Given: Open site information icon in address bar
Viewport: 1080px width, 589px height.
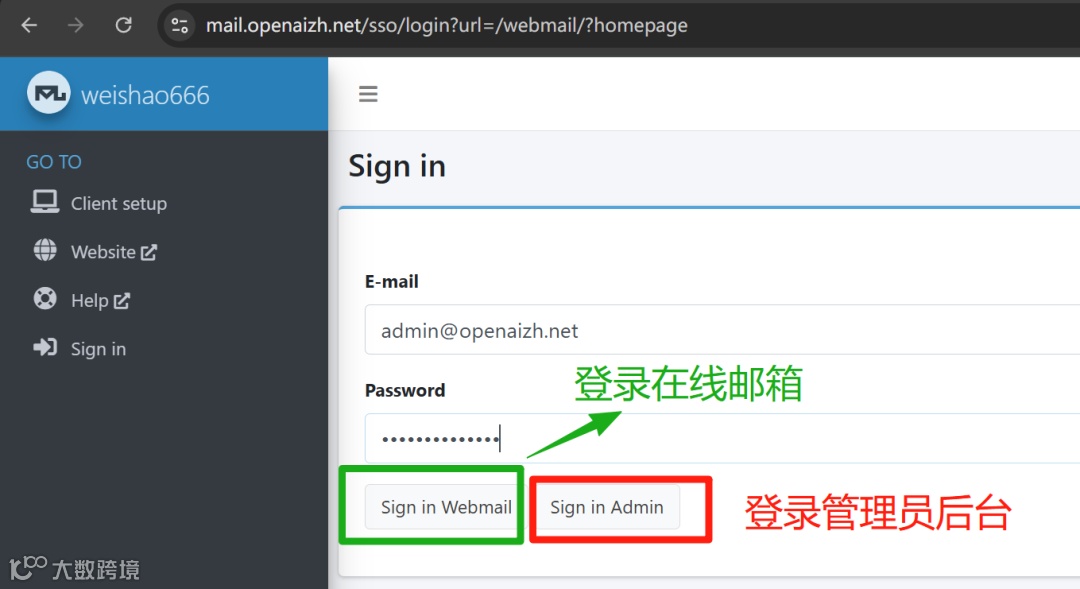Looking at the screenshot, I should click(180, 25).
